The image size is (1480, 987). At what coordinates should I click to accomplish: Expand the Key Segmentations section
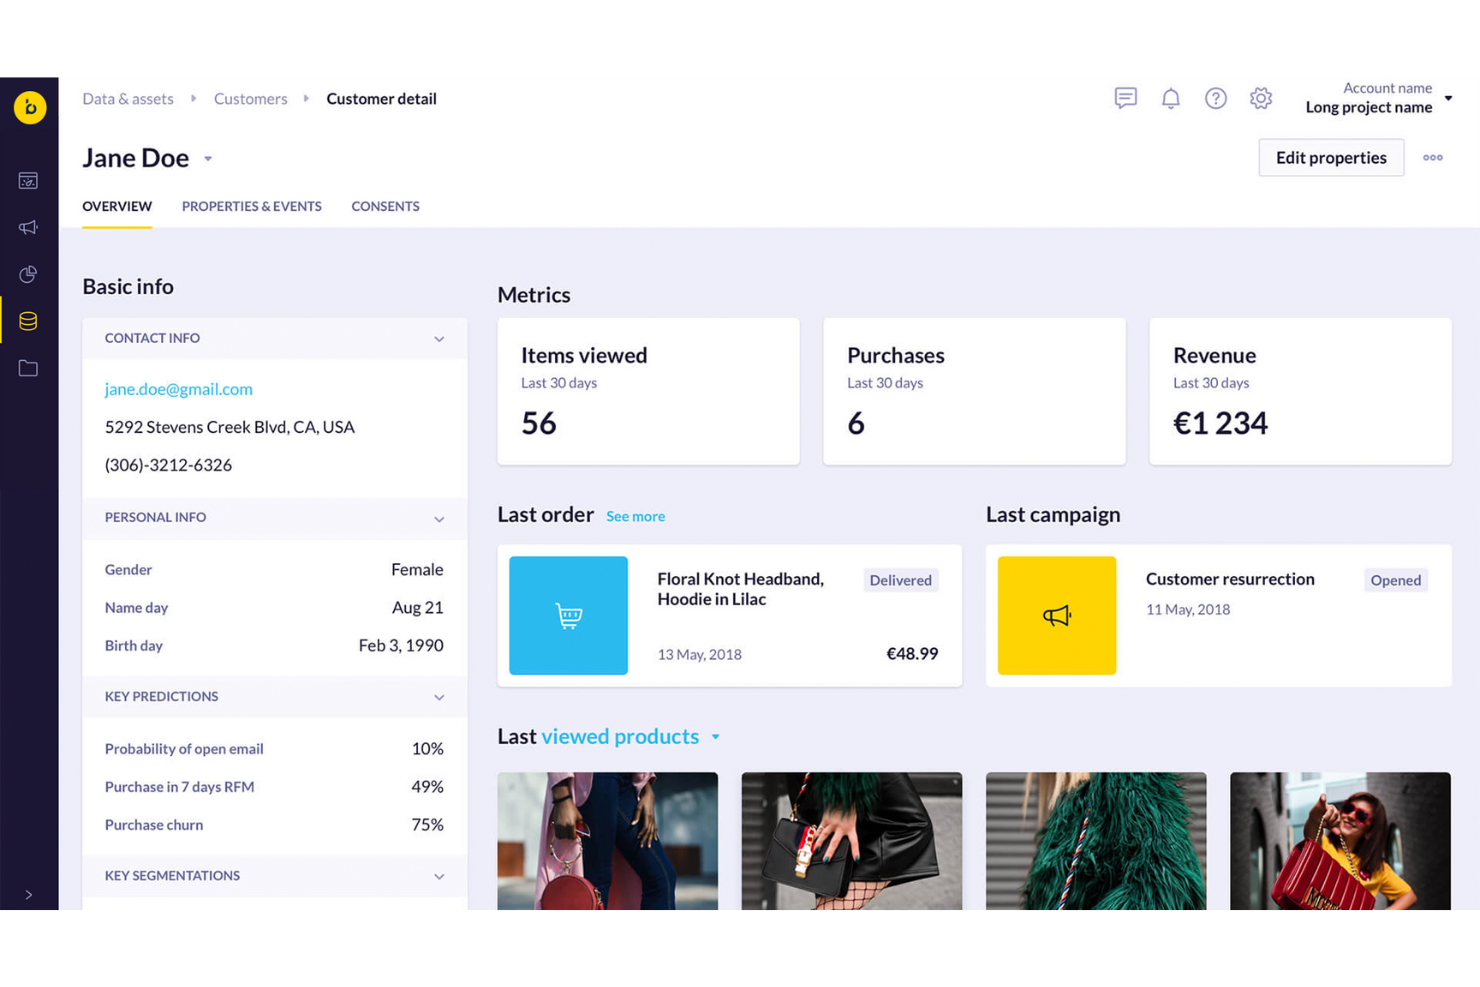pos(439,876)
